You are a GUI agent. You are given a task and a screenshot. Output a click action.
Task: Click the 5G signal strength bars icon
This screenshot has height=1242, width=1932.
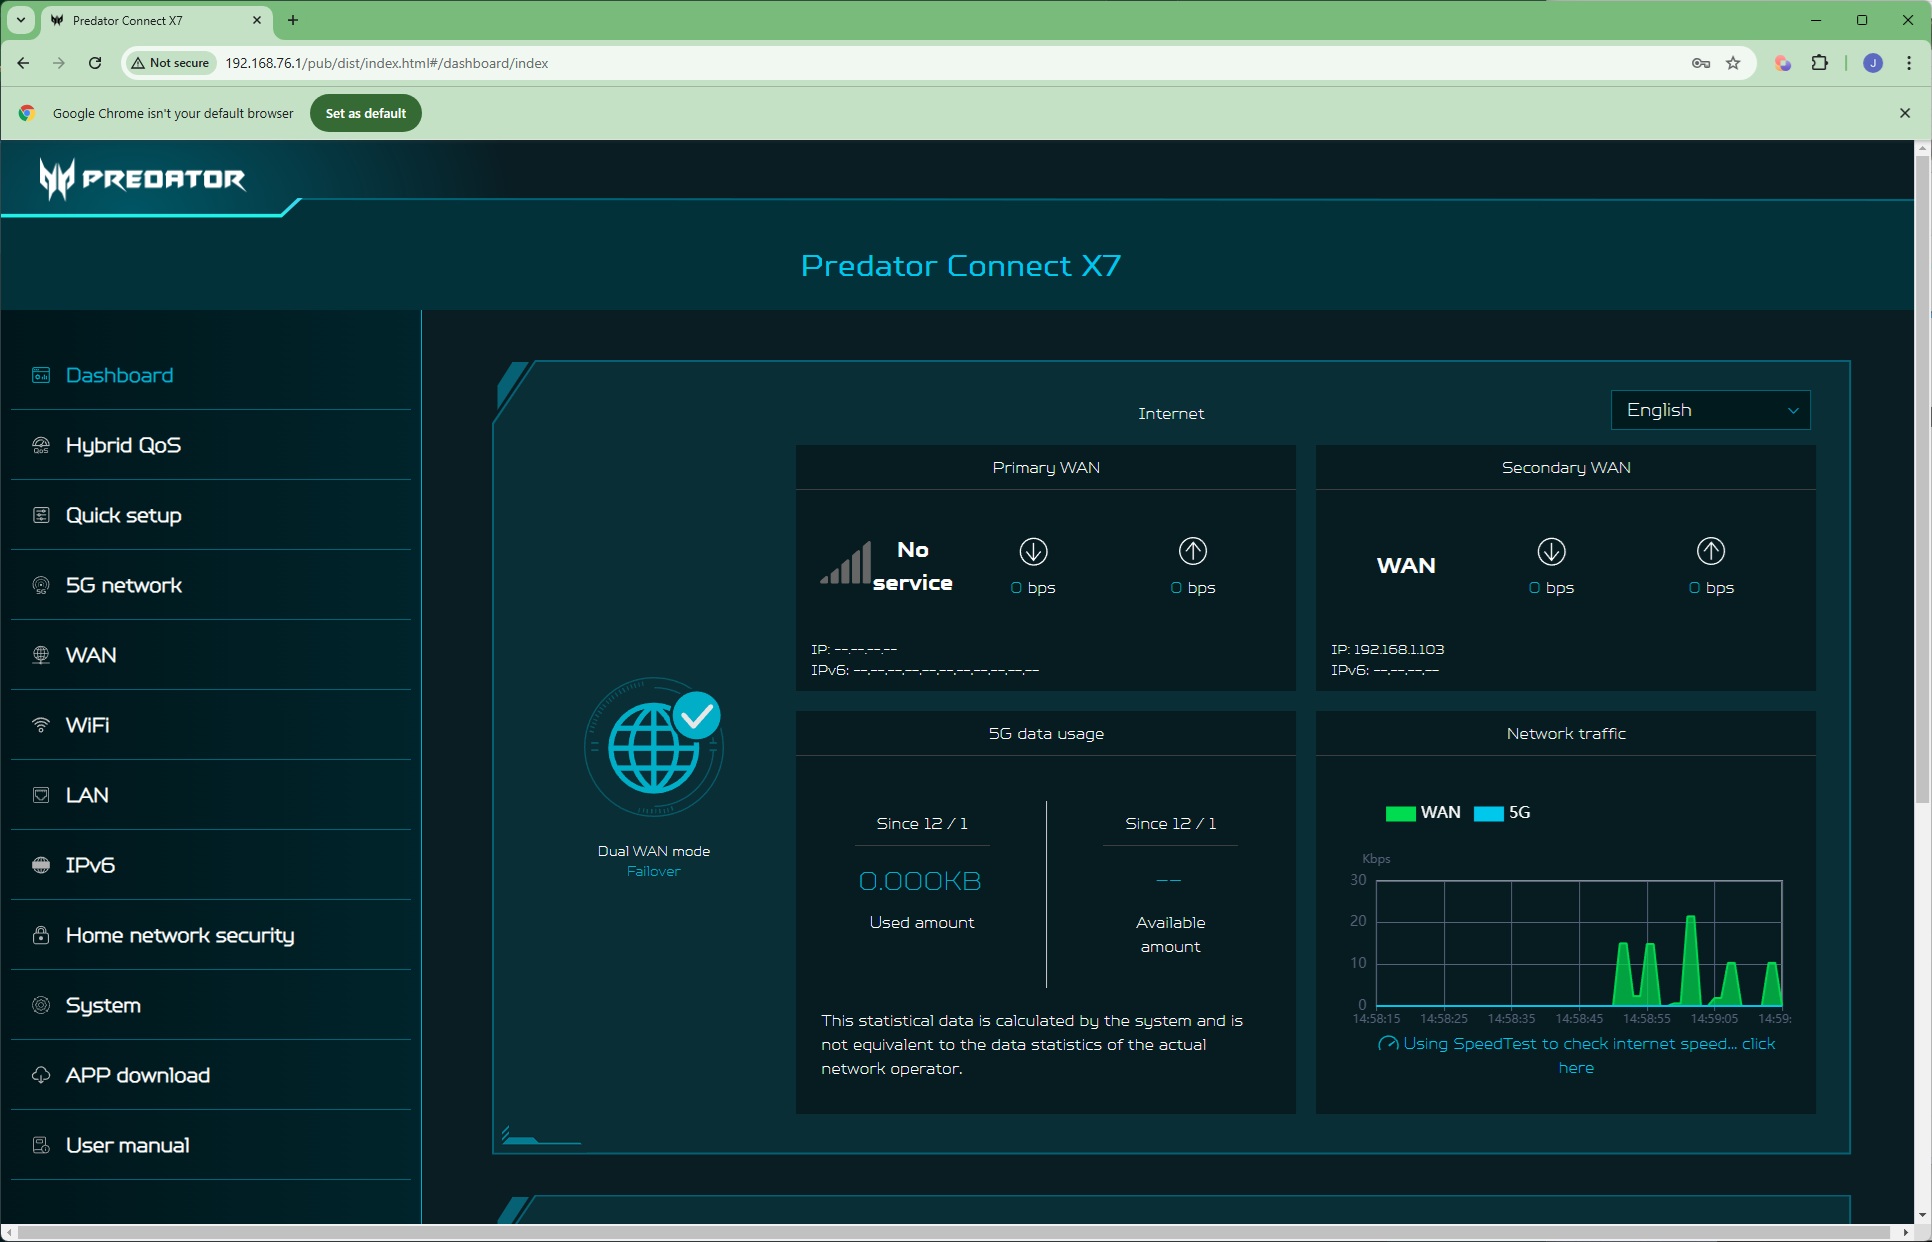click(x=846, y=565)
